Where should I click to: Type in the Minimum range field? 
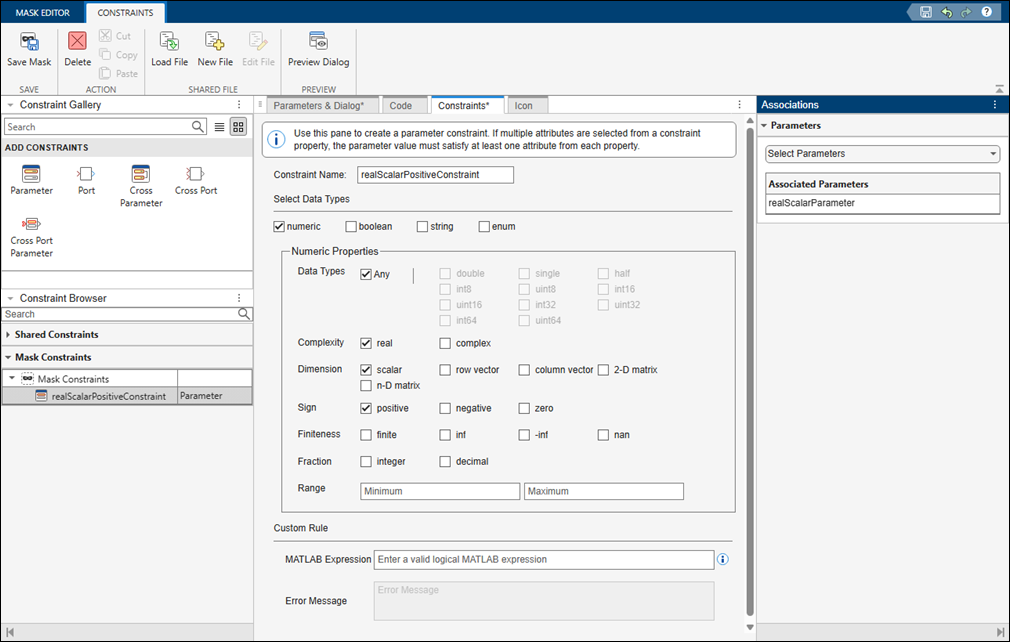pos(440,491)
